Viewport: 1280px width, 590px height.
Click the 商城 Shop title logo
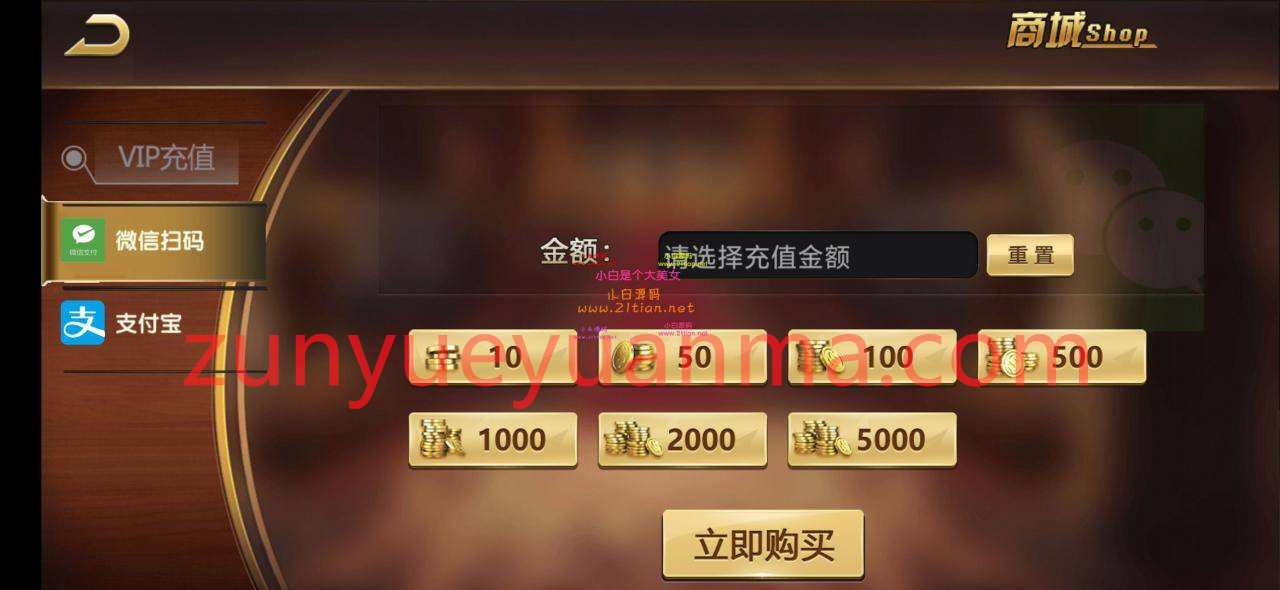1080,33
